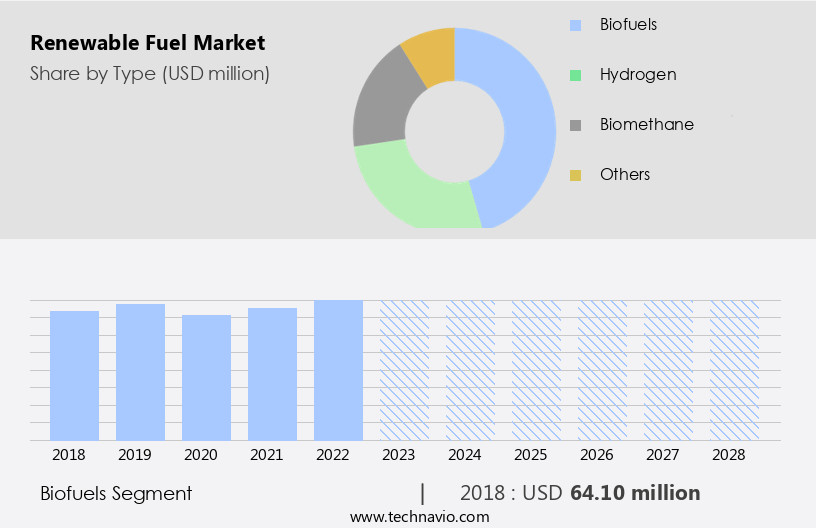Viewport: 816px width, 528px height.
Task: Click the yellow Others legend swatch
Action: pyautogui.click(x=575, y=175)
